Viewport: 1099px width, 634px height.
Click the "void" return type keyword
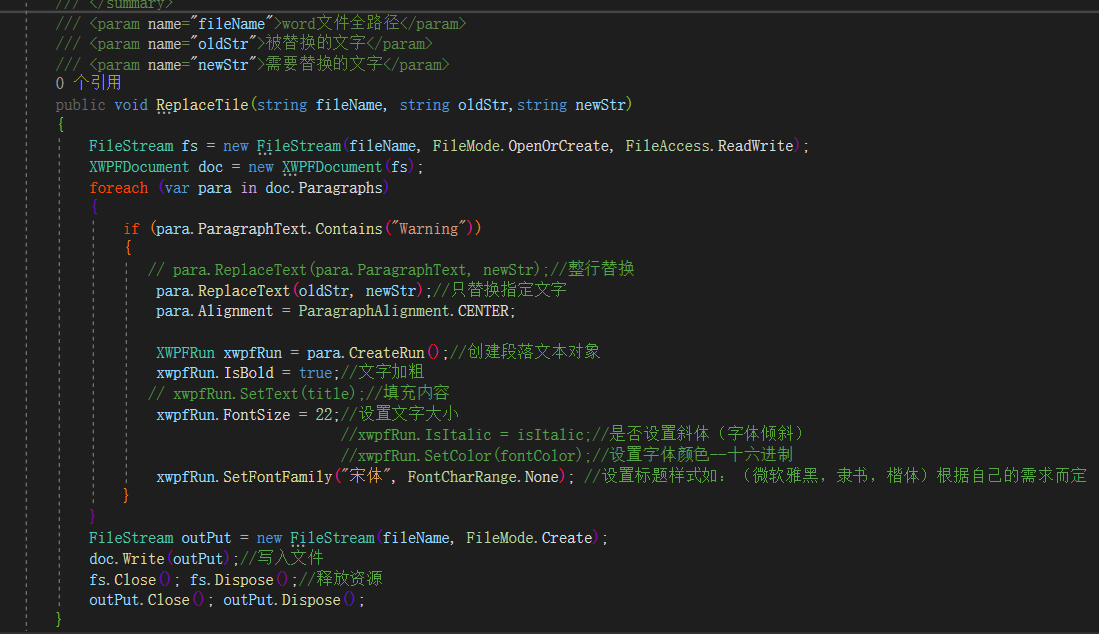131,105
